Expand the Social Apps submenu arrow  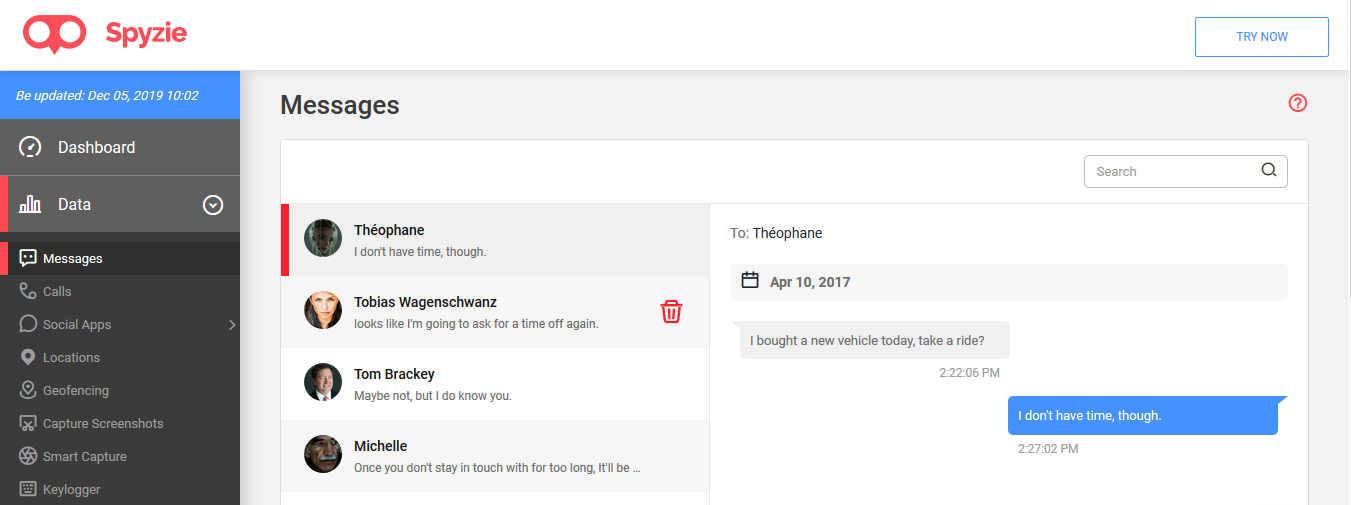coord(232,324)
